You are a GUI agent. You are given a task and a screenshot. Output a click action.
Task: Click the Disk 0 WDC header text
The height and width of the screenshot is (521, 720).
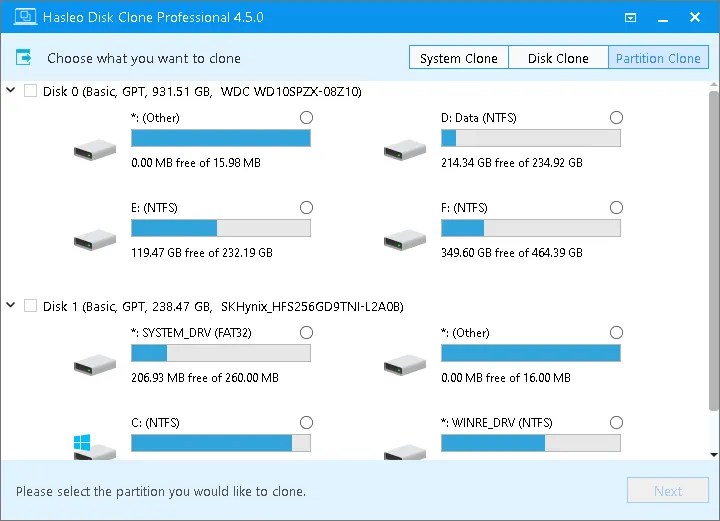pyautogui.click(x=202, y=91)
